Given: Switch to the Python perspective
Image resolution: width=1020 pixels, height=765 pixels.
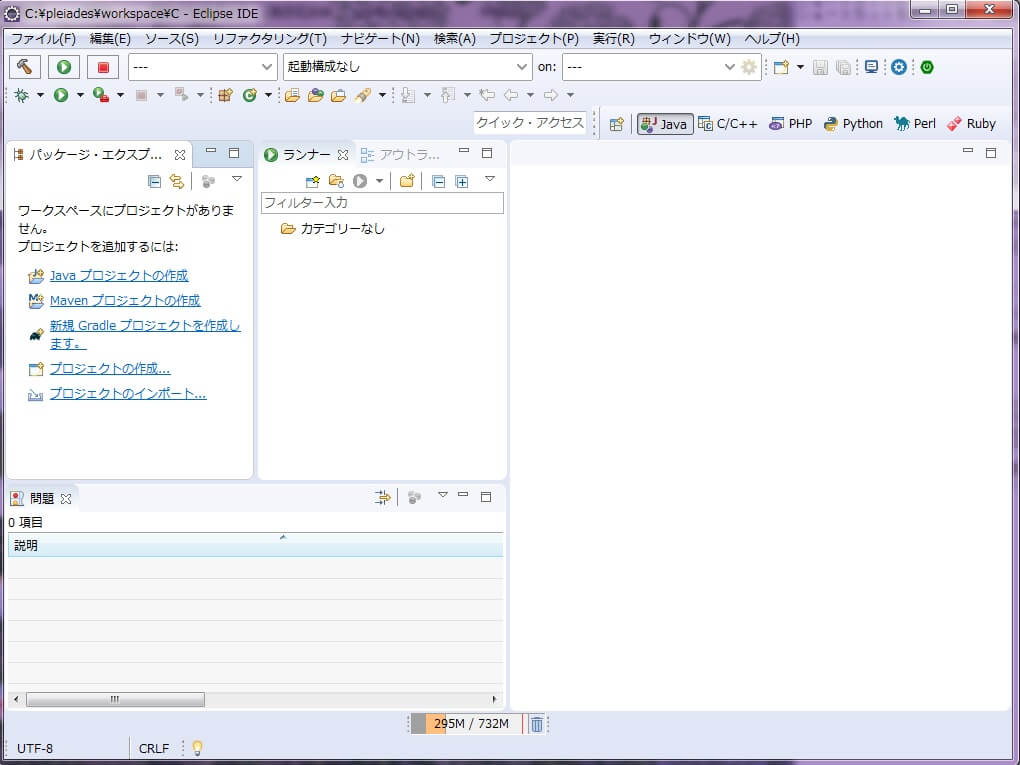Looking at the screenshot, I should [853, 124].
